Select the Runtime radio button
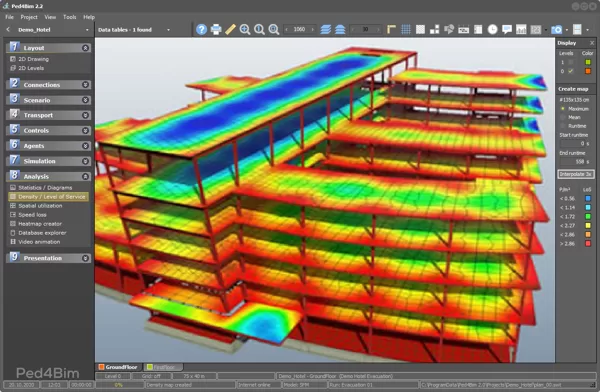 [563, 126]
